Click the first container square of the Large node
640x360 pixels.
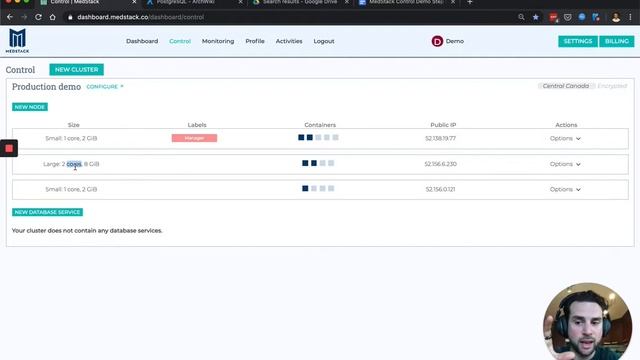point(305,163)
